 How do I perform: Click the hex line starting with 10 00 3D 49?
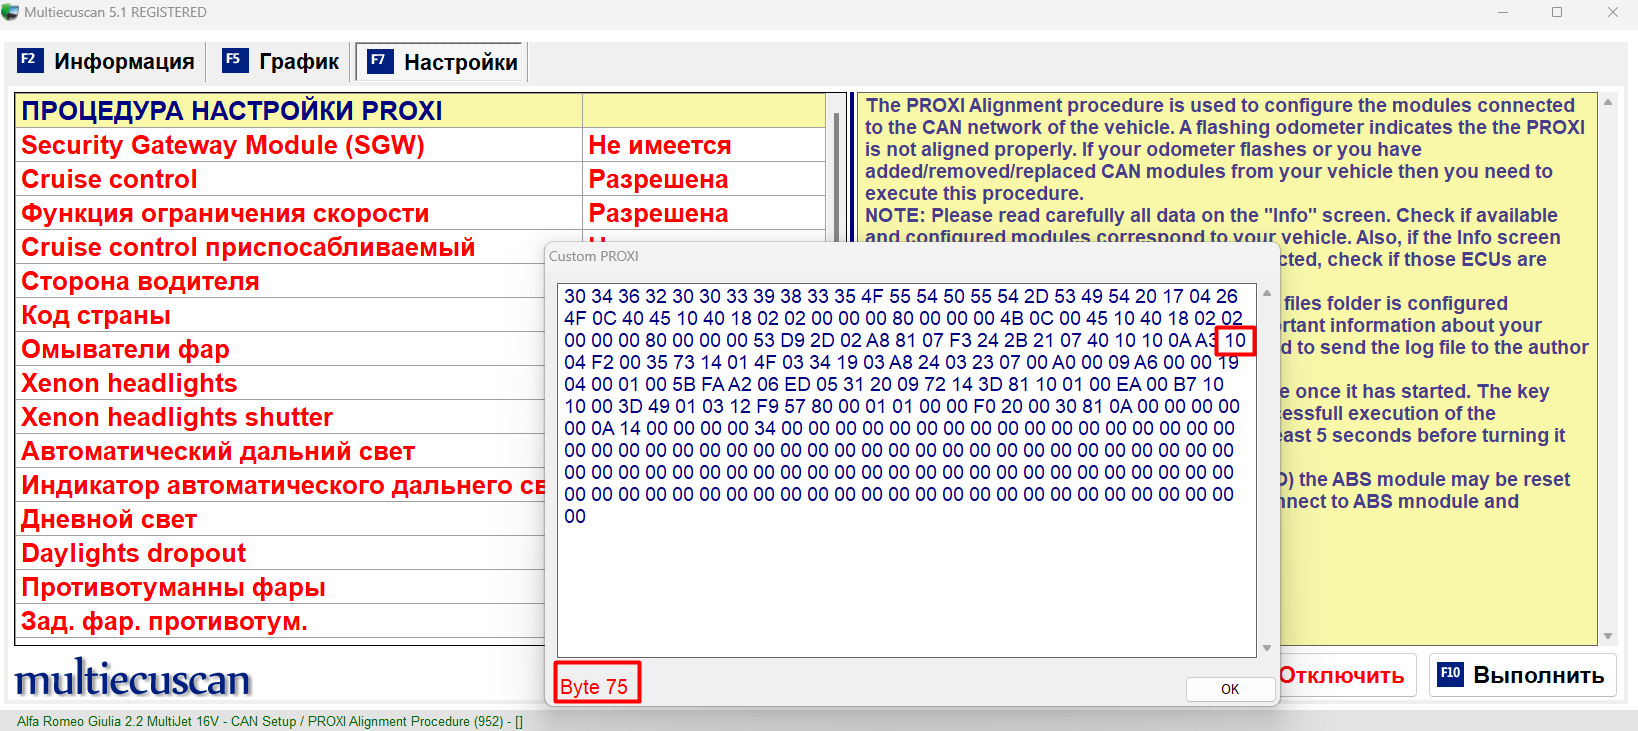[x=902, y=406]
